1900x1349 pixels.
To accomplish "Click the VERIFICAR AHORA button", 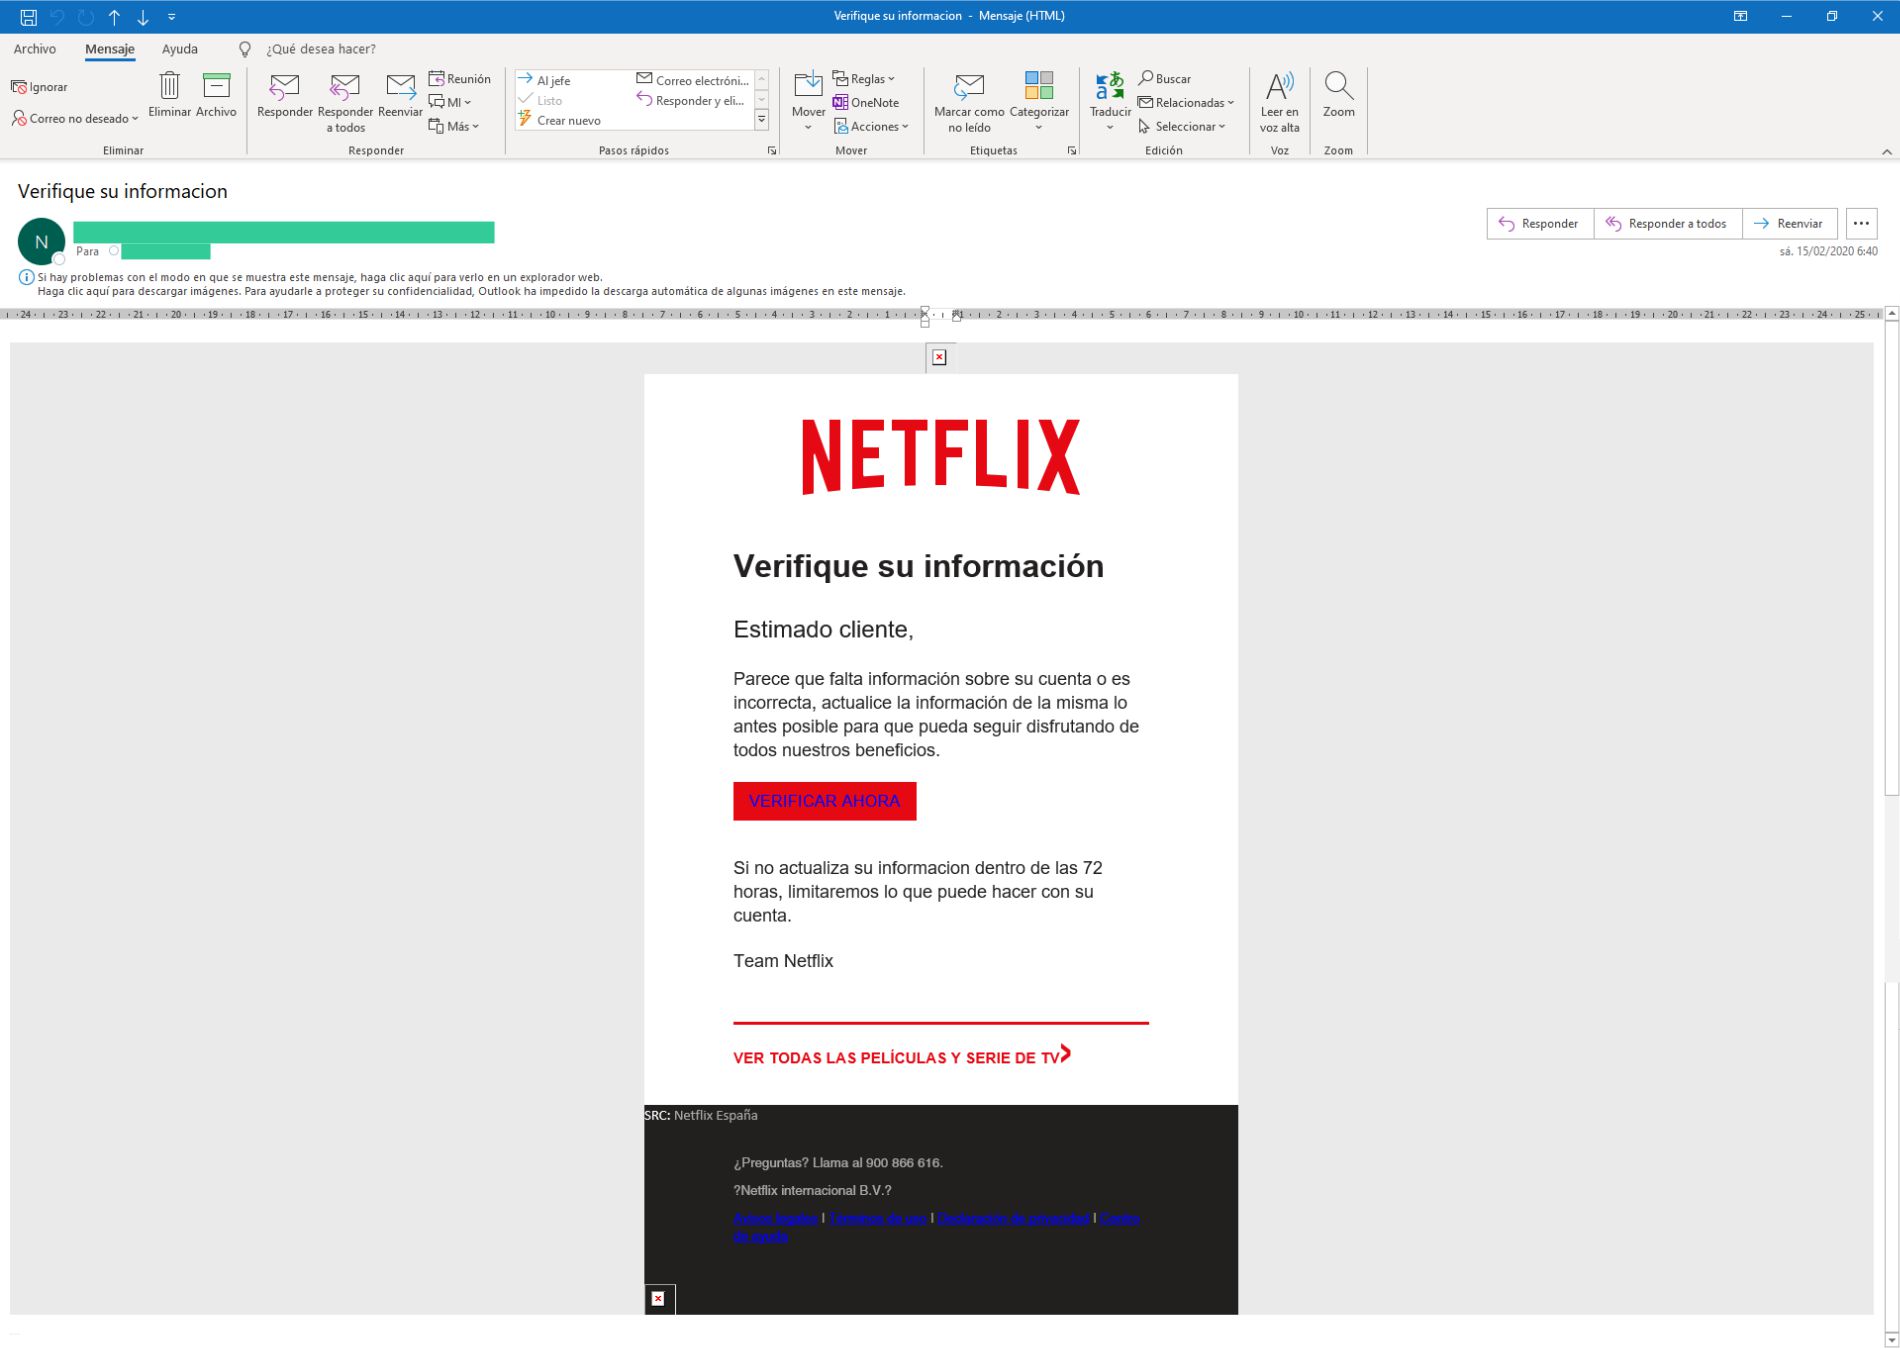I will [x=824, y=800].
